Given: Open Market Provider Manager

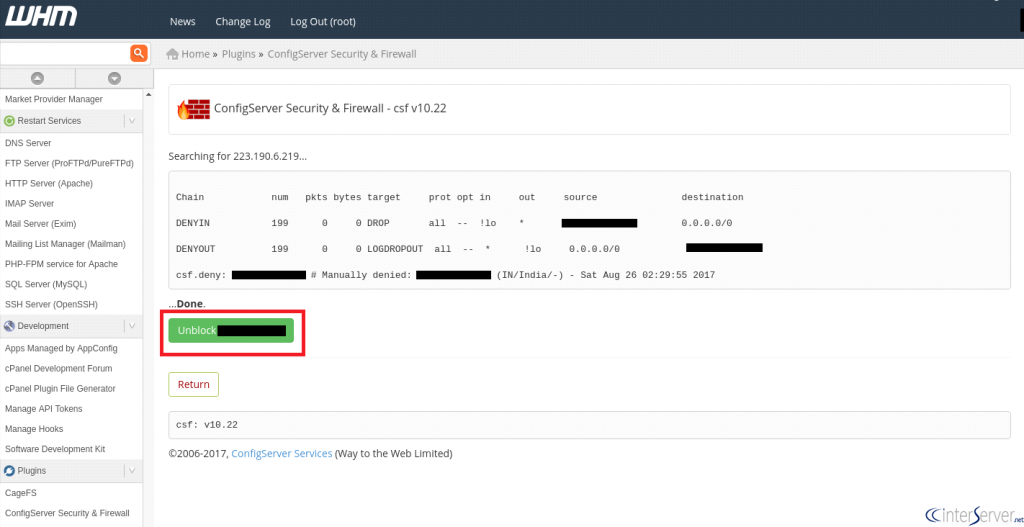Looking at the screenshot, I should click(x=54, y=99).
